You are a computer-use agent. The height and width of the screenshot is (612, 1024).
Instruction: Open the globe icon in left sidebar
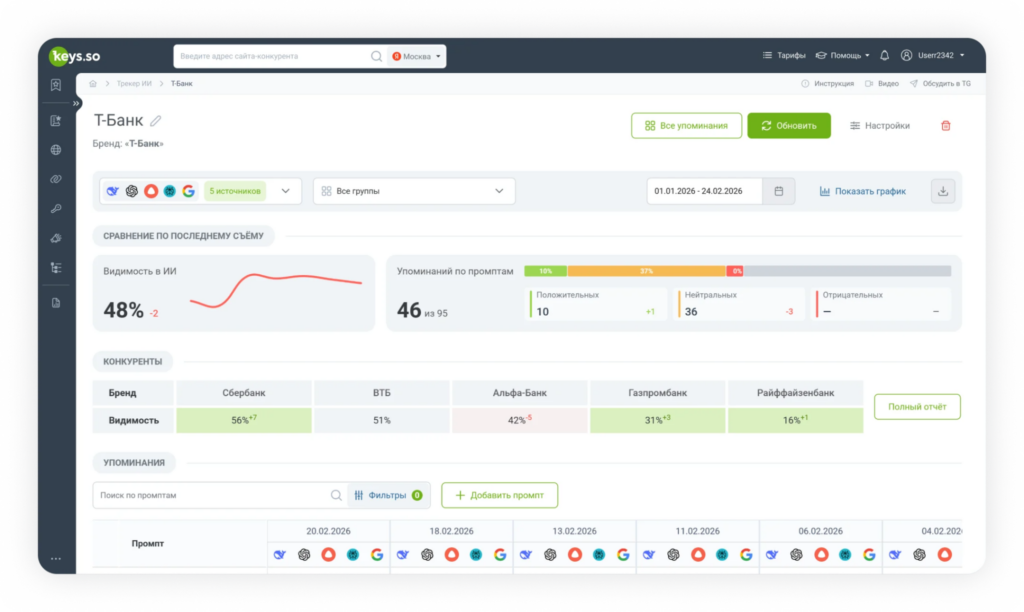click(x=56, y=150)
